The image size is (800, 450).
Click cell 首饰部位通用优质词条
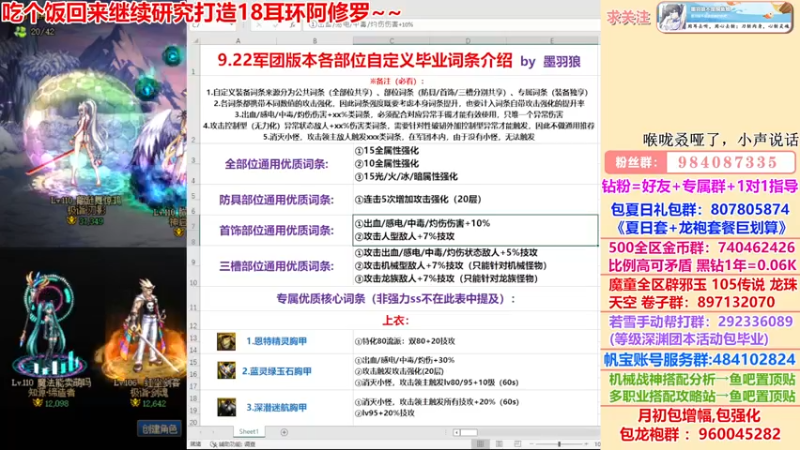(x=277, y=231)
